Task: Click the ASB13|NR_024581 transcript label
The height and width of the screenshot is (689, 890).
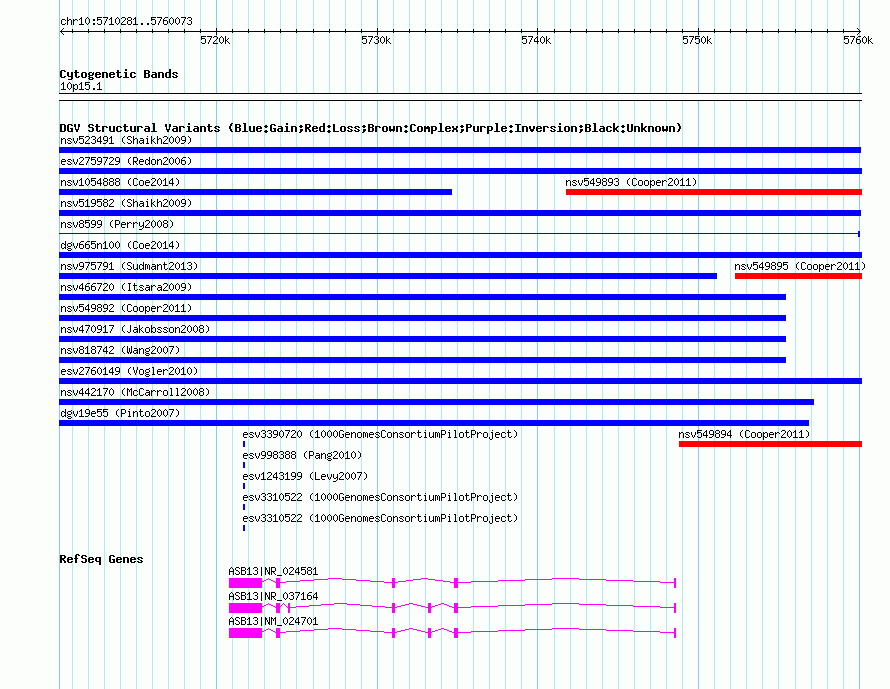Action: tap(273, 571)
